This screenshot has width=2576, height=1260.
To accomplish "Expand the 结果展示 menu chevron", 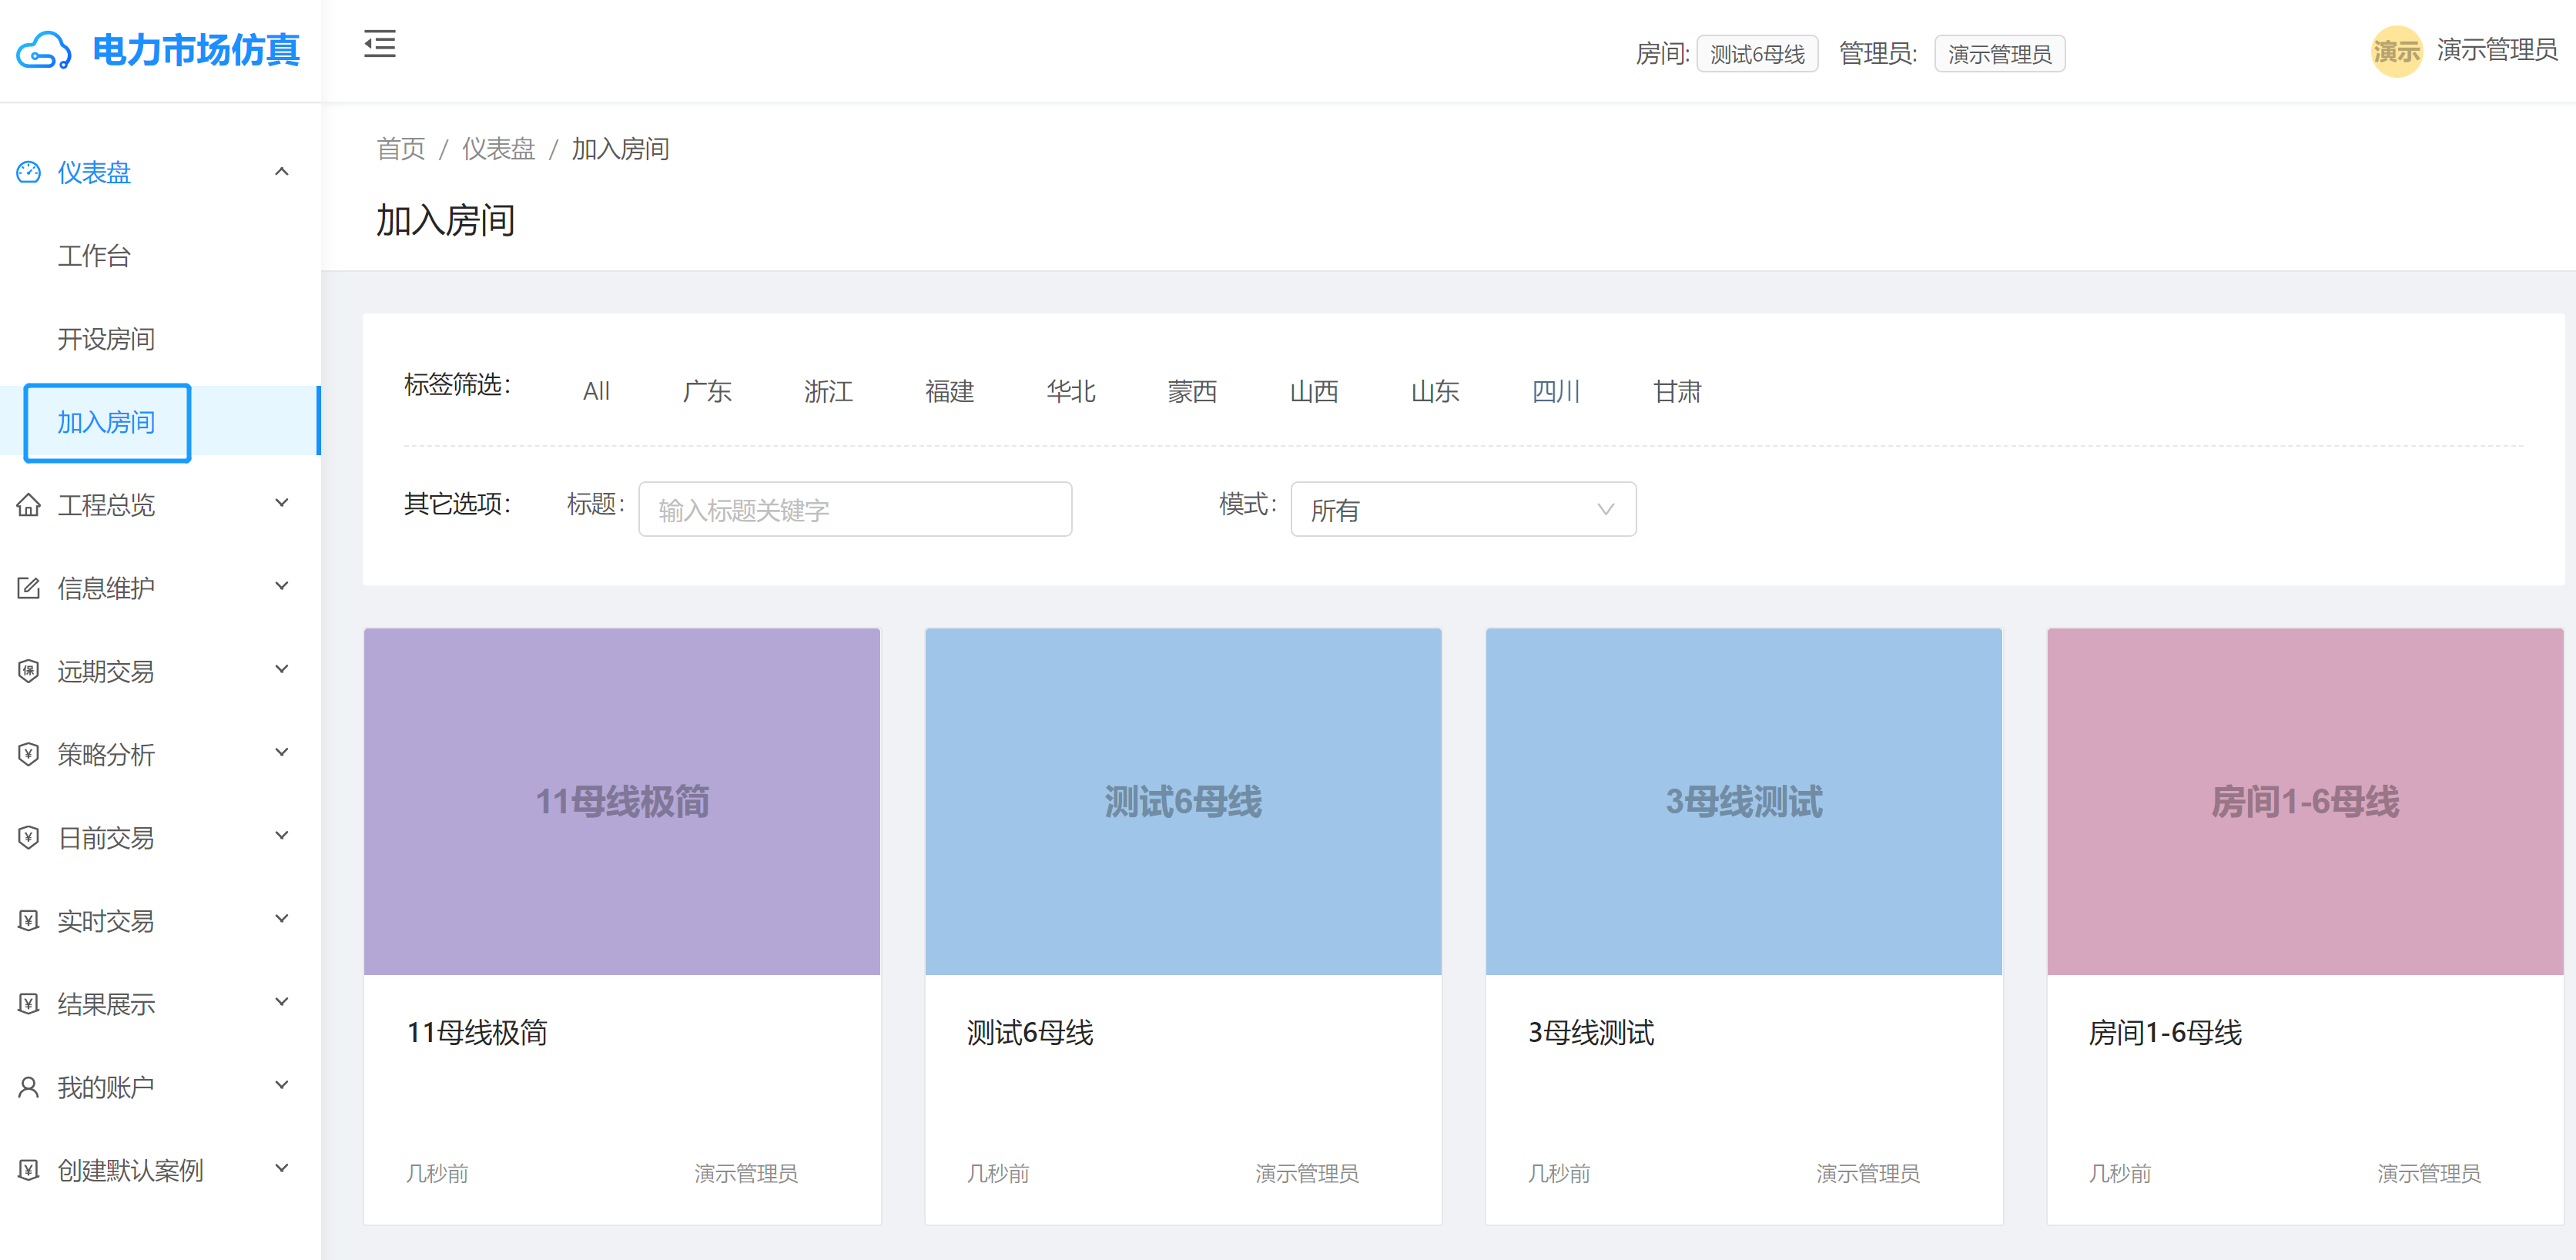I will tap(282, 1001).
